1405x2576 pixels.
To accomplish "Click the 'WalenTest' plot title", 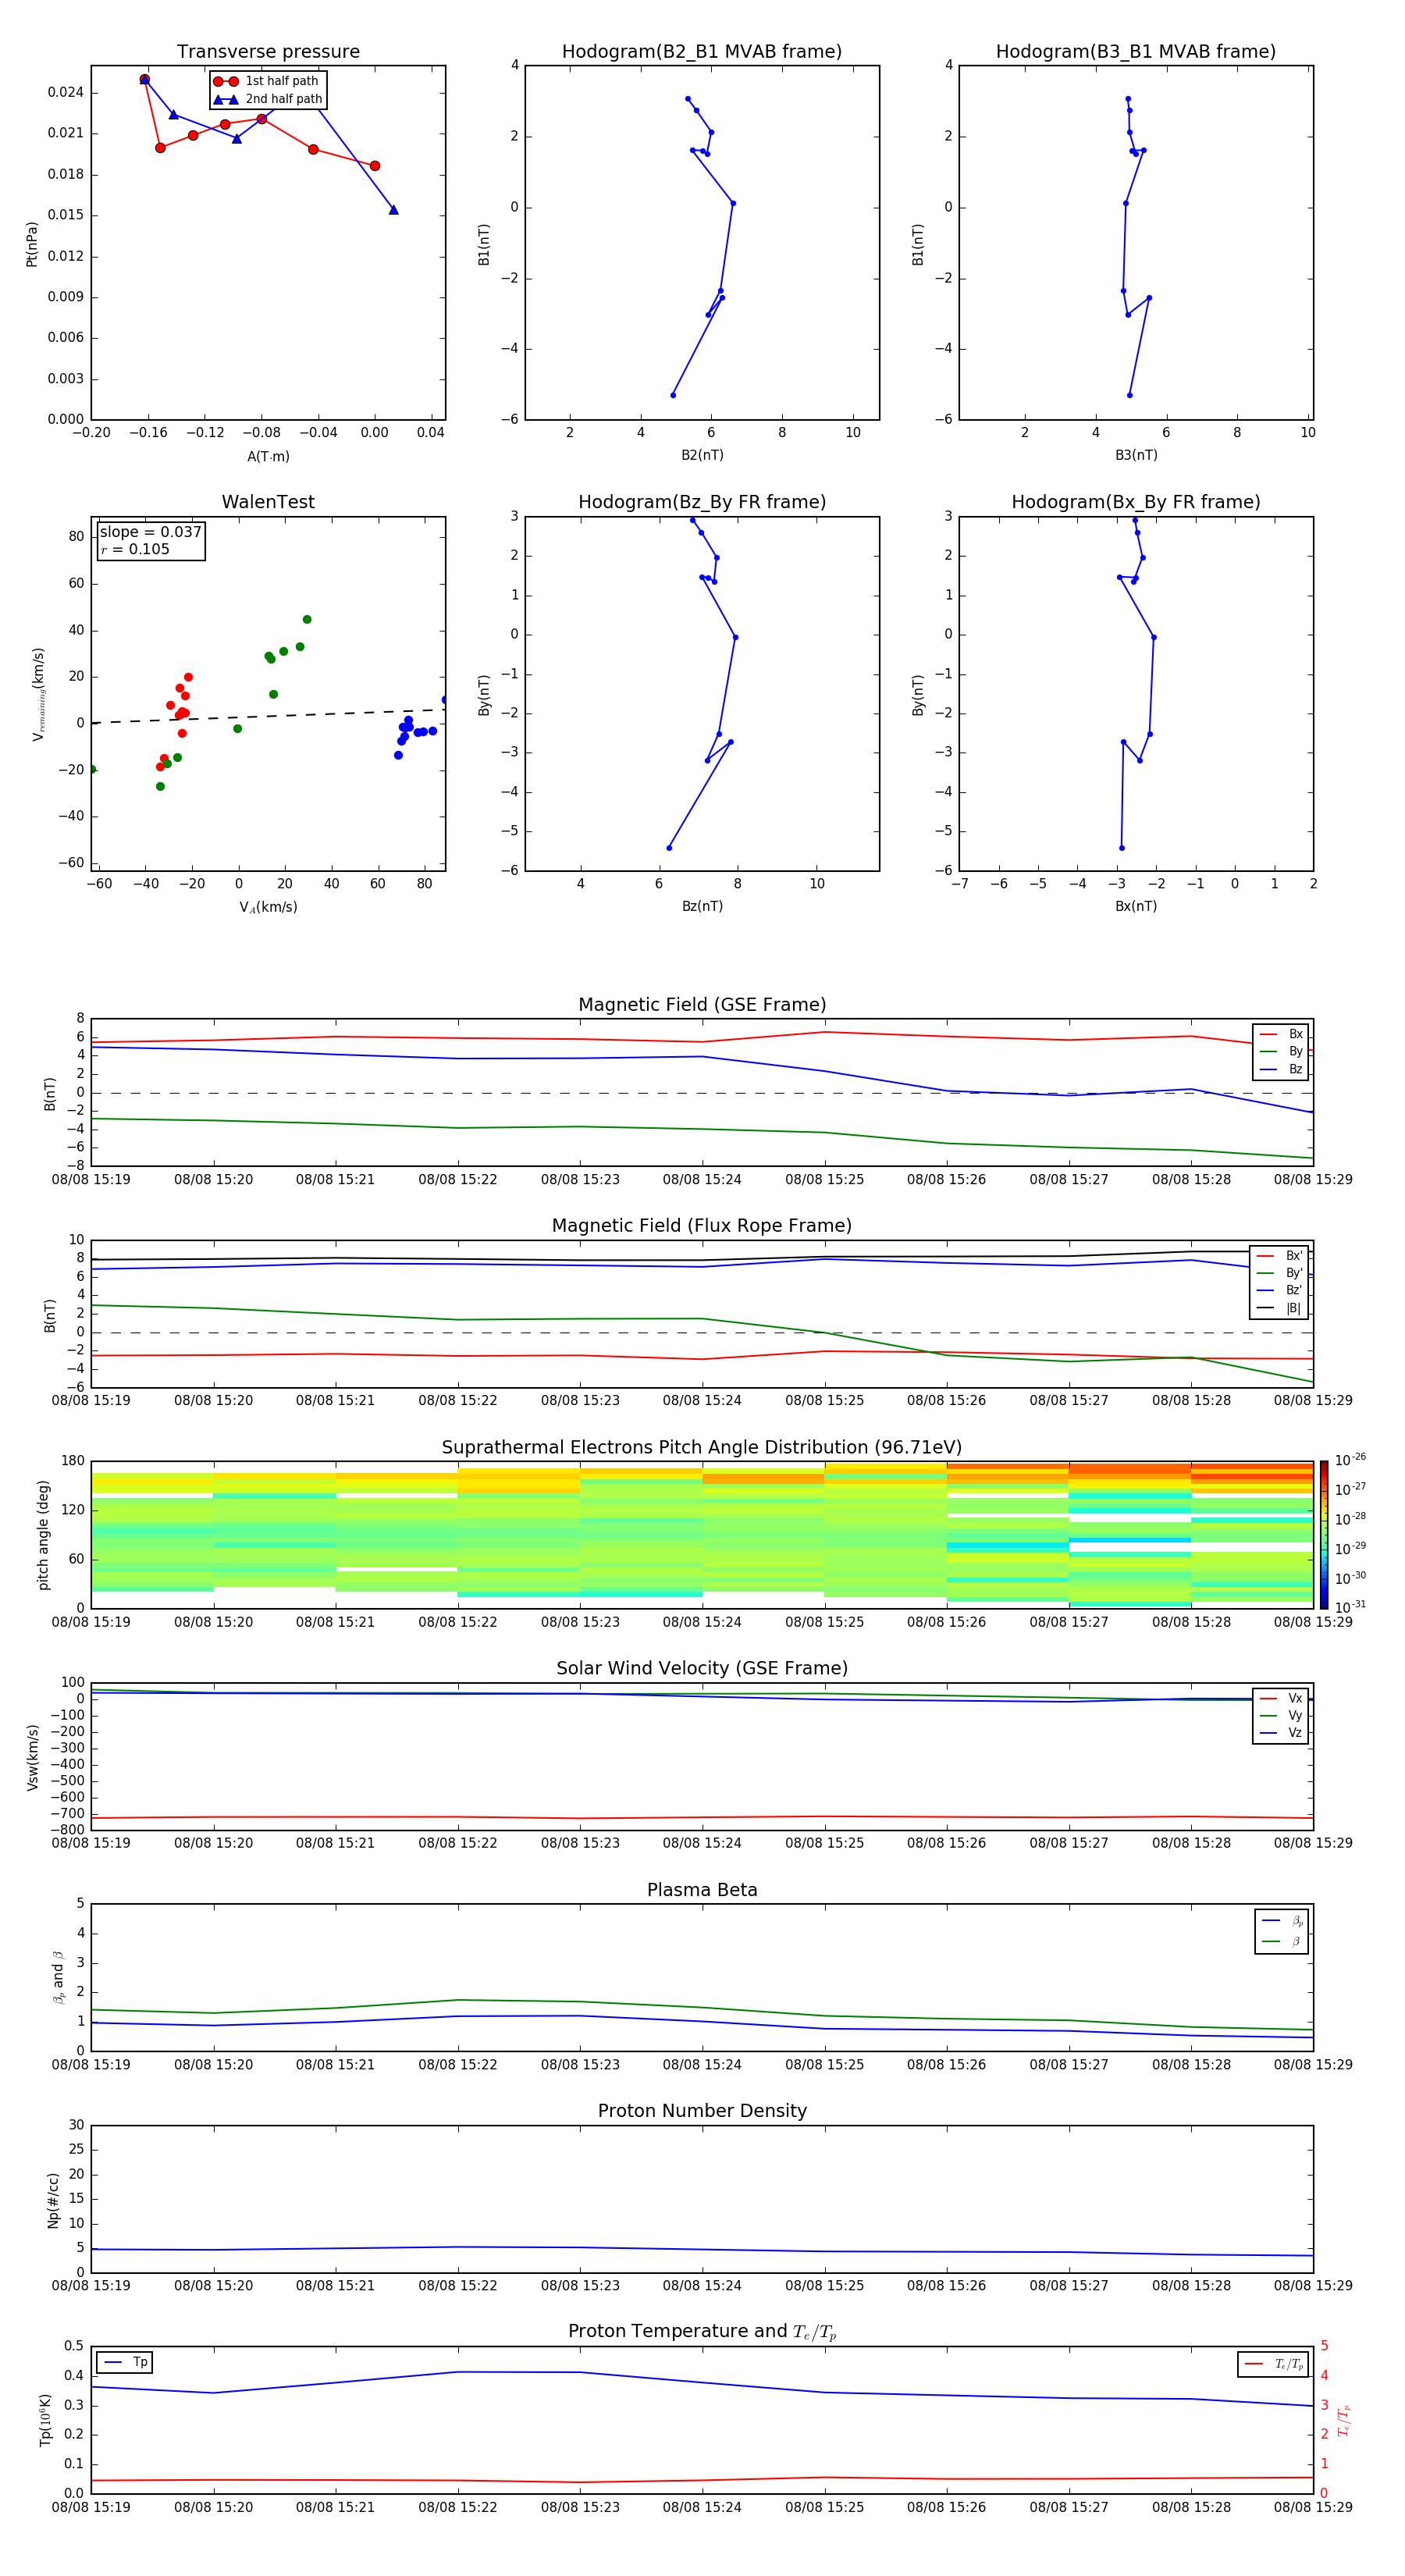I will [x=268, y=502].
